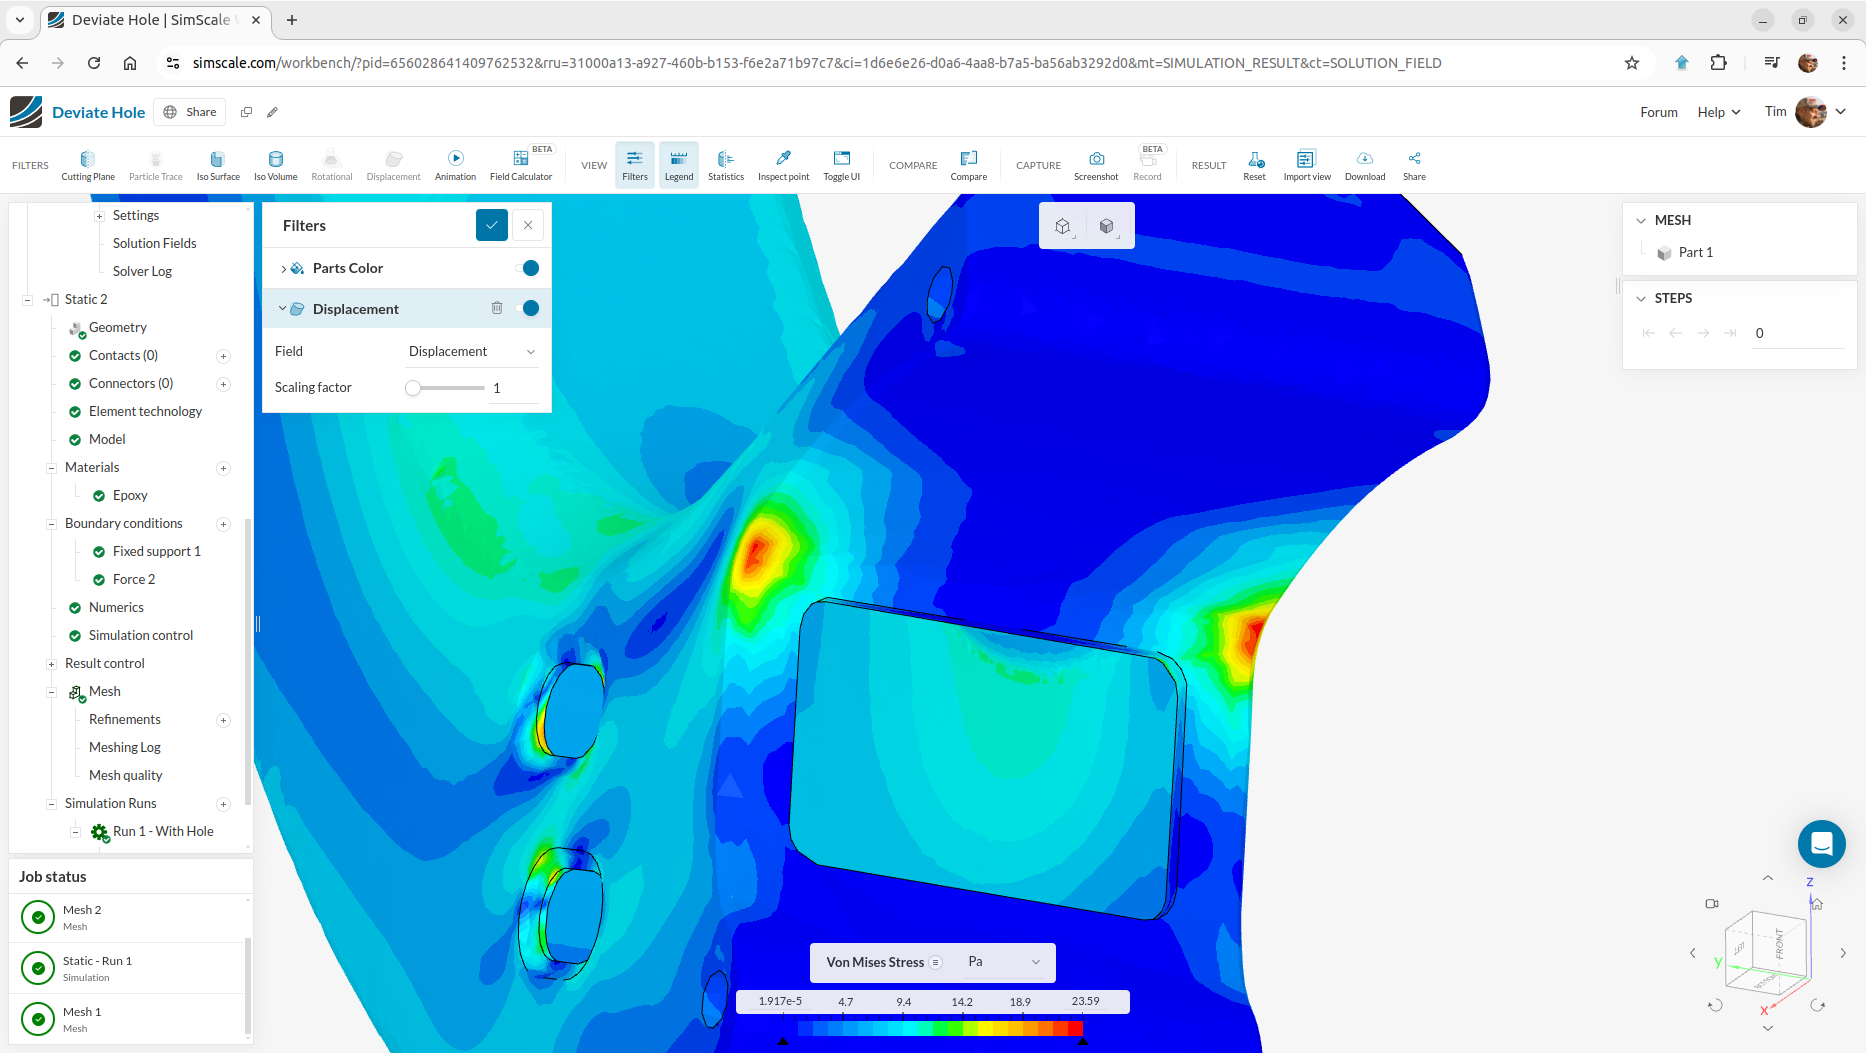Add a boundary condition with plus button

pos(223,524)
